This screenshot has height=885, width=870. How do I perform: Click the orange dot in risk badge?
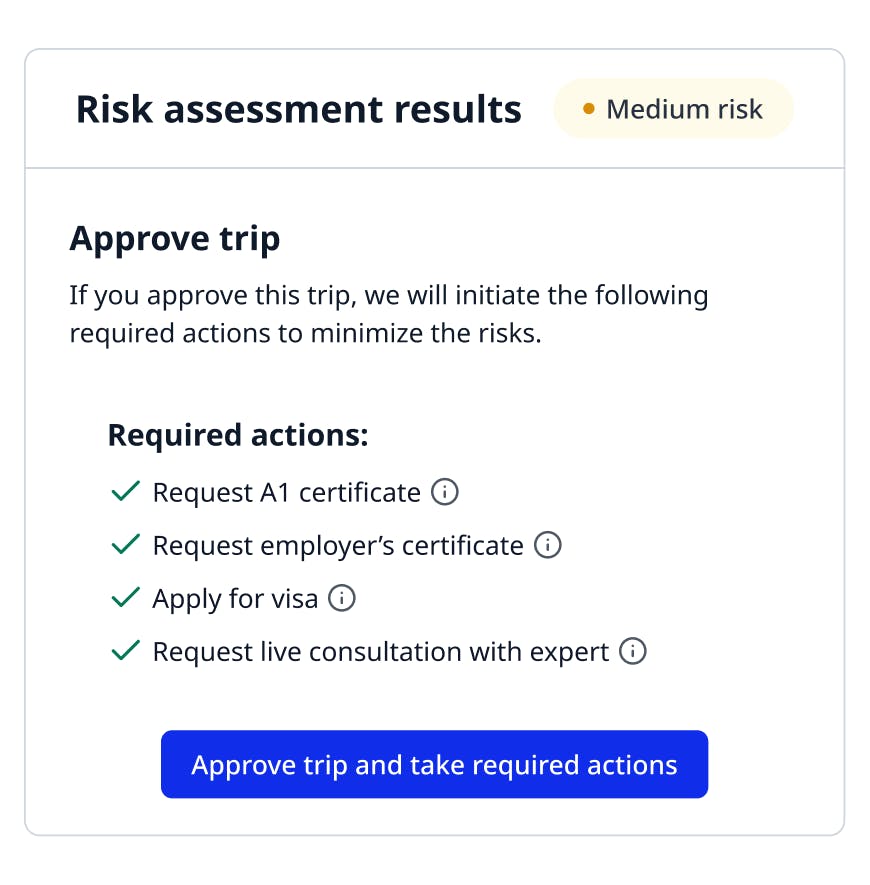point(588,109)
